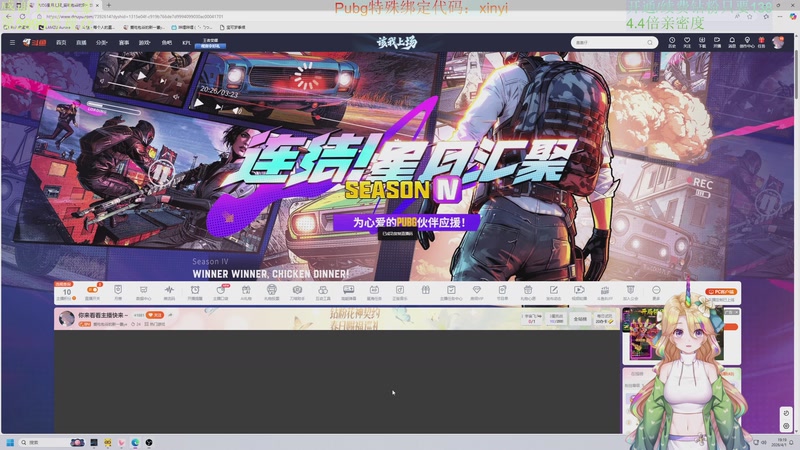Select the KPL menu item
800x450 pixels.
pyautogui.click(x=186, y=43)
